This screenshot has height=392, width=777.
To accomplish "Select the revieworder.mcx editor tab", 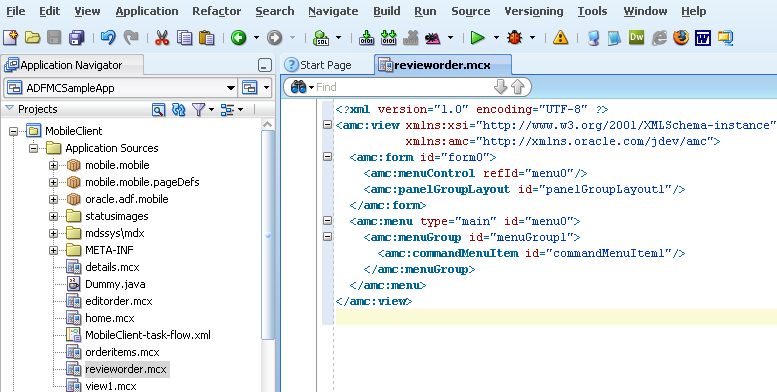I will (x=442, y=65).
